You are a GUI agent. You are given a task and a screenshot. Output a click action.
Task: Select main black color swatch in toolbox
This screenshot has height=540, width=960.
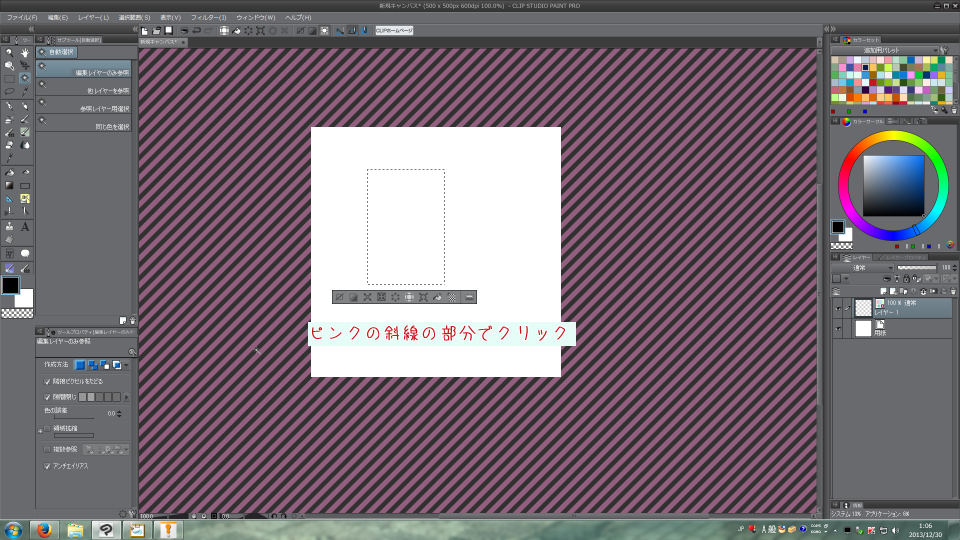click(x=10, y=285)
